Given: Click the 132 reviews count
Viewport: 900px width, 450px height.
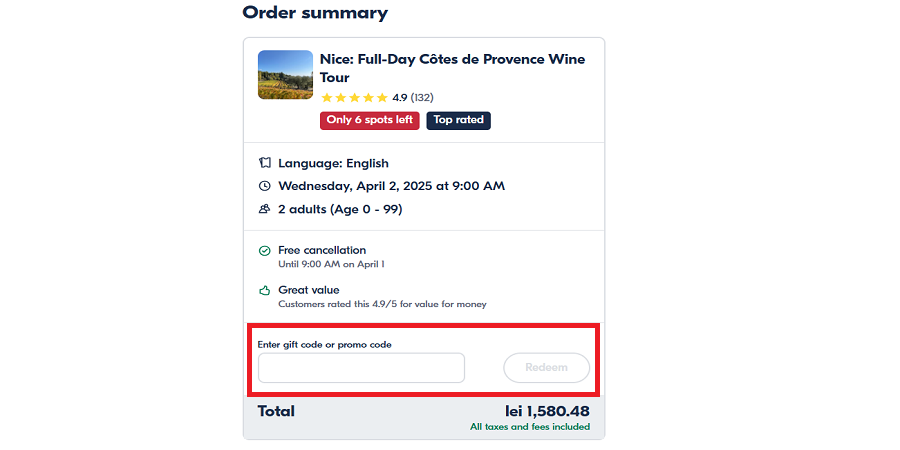Looking at the screenshot, I should point(422,98).
